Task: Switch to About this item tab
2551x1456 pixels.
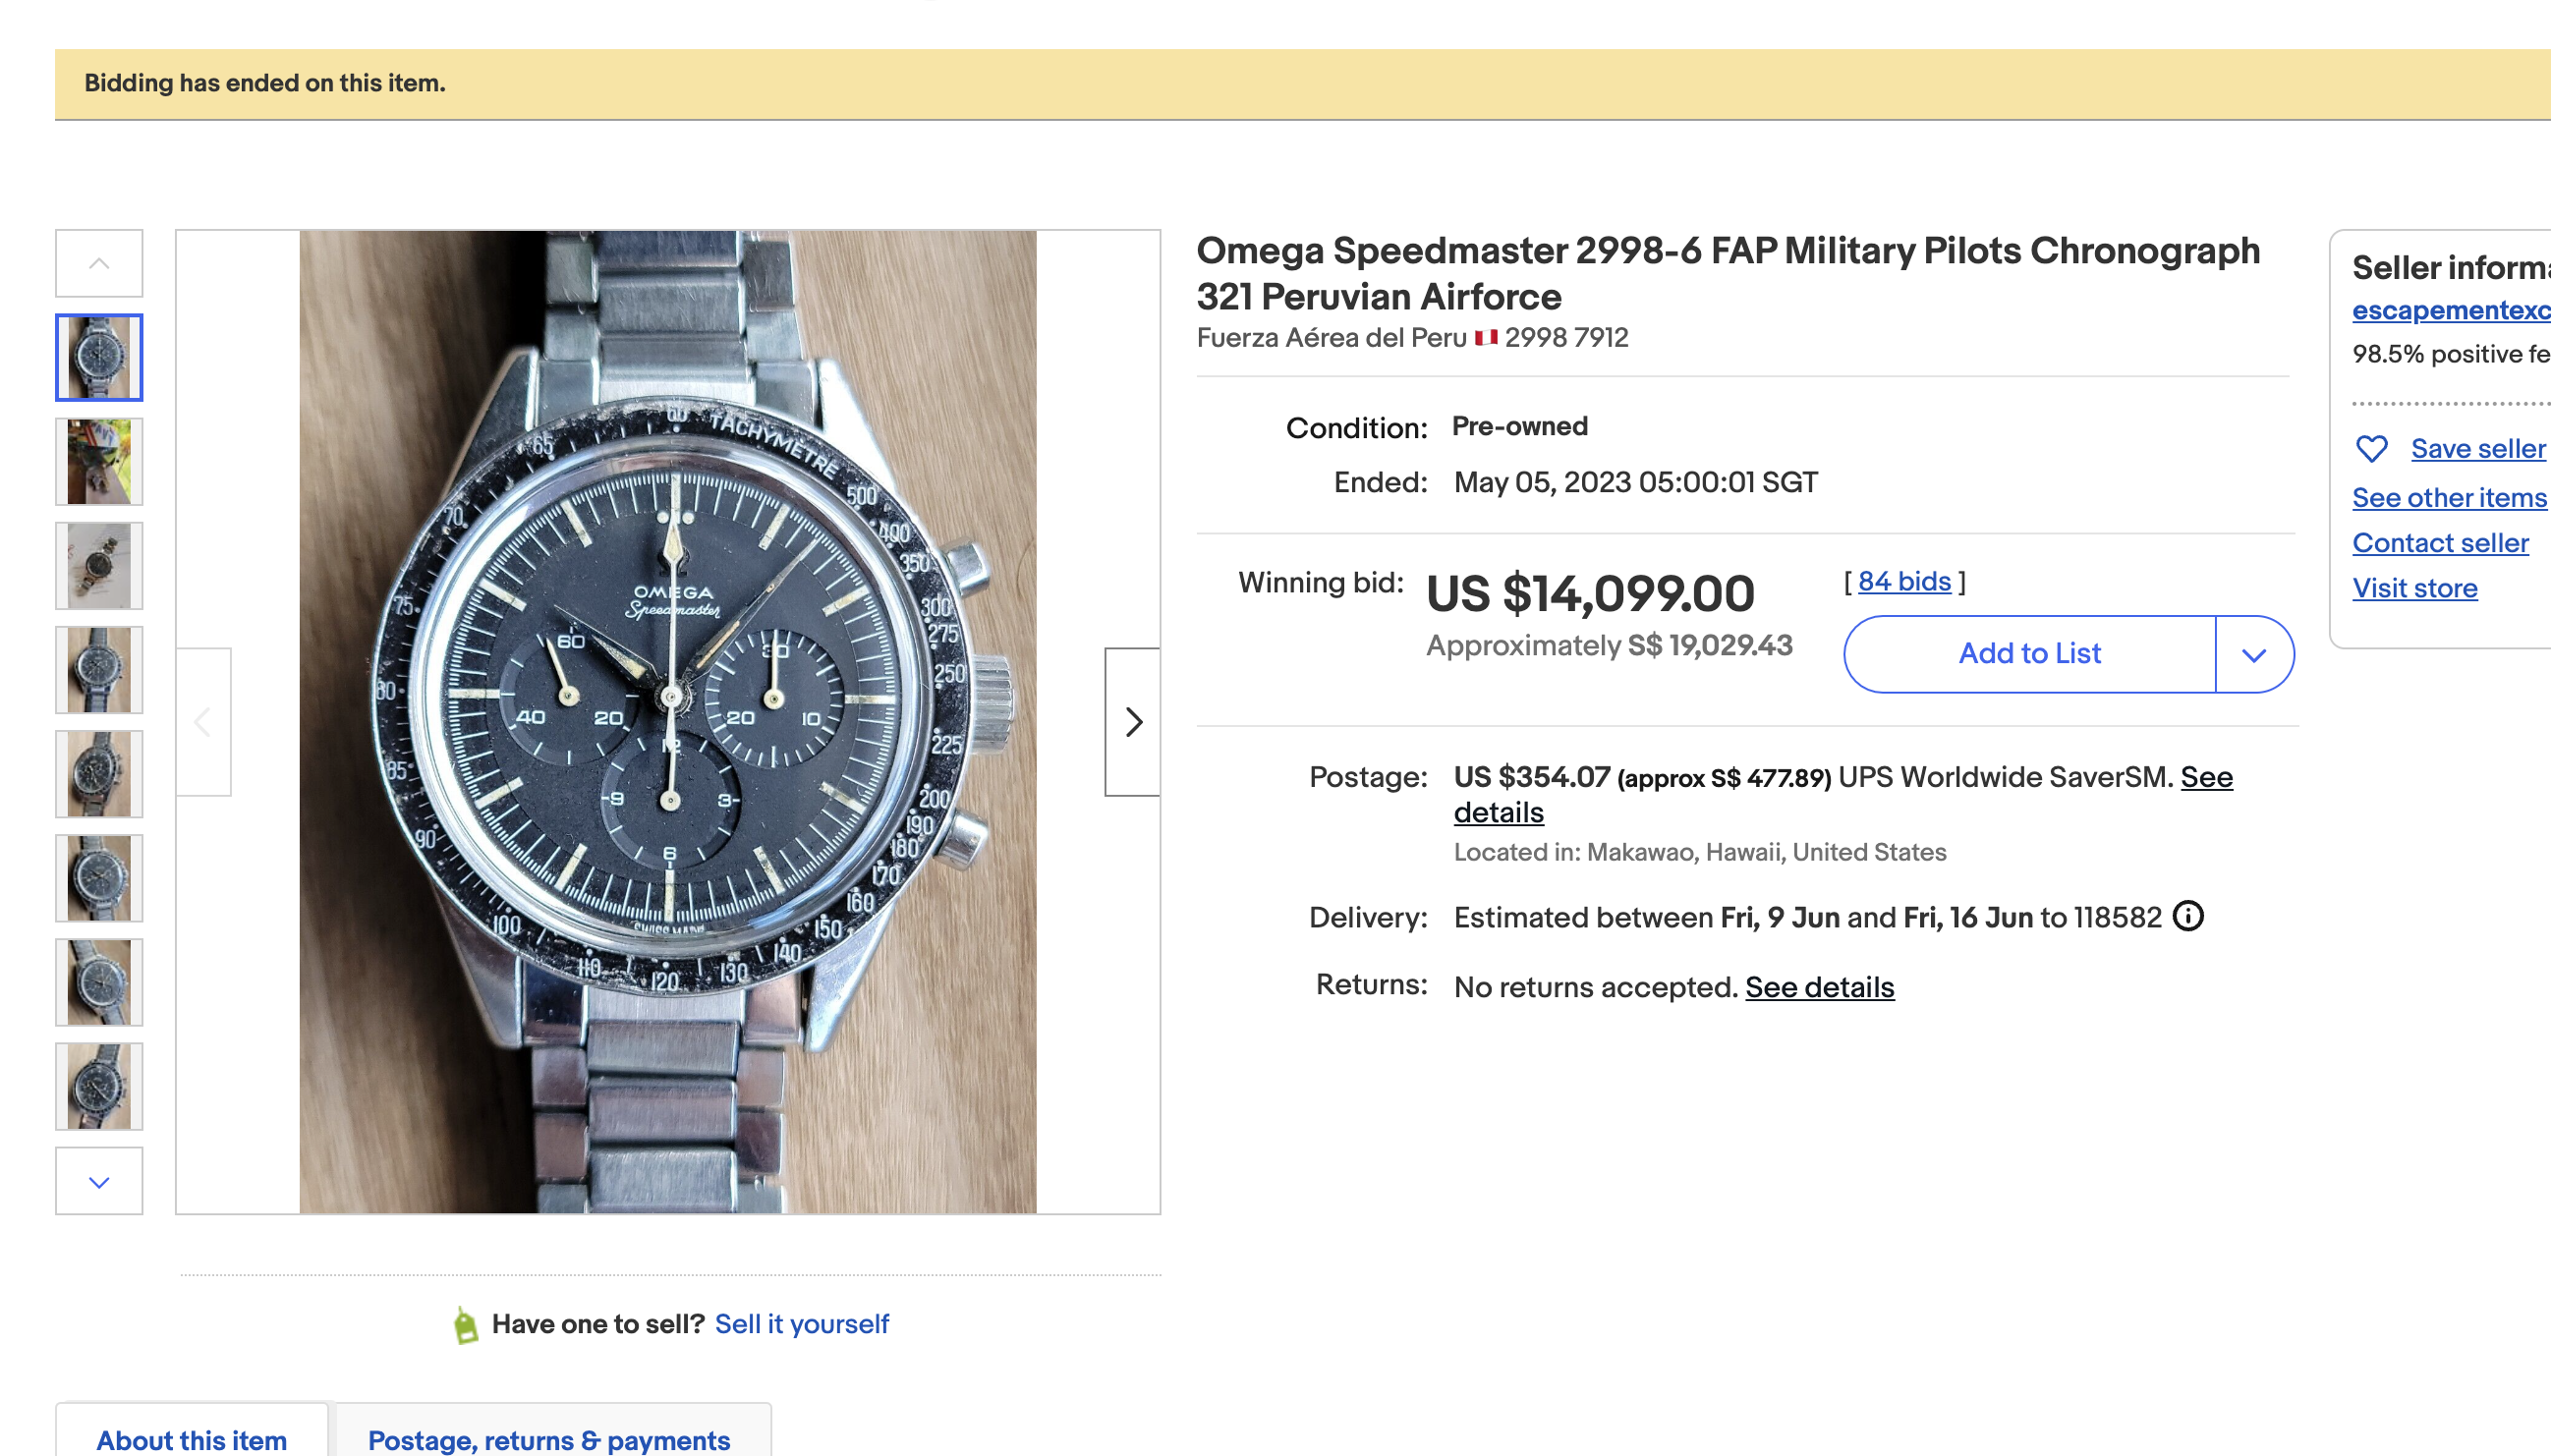Action: (x=192, y=1439)
